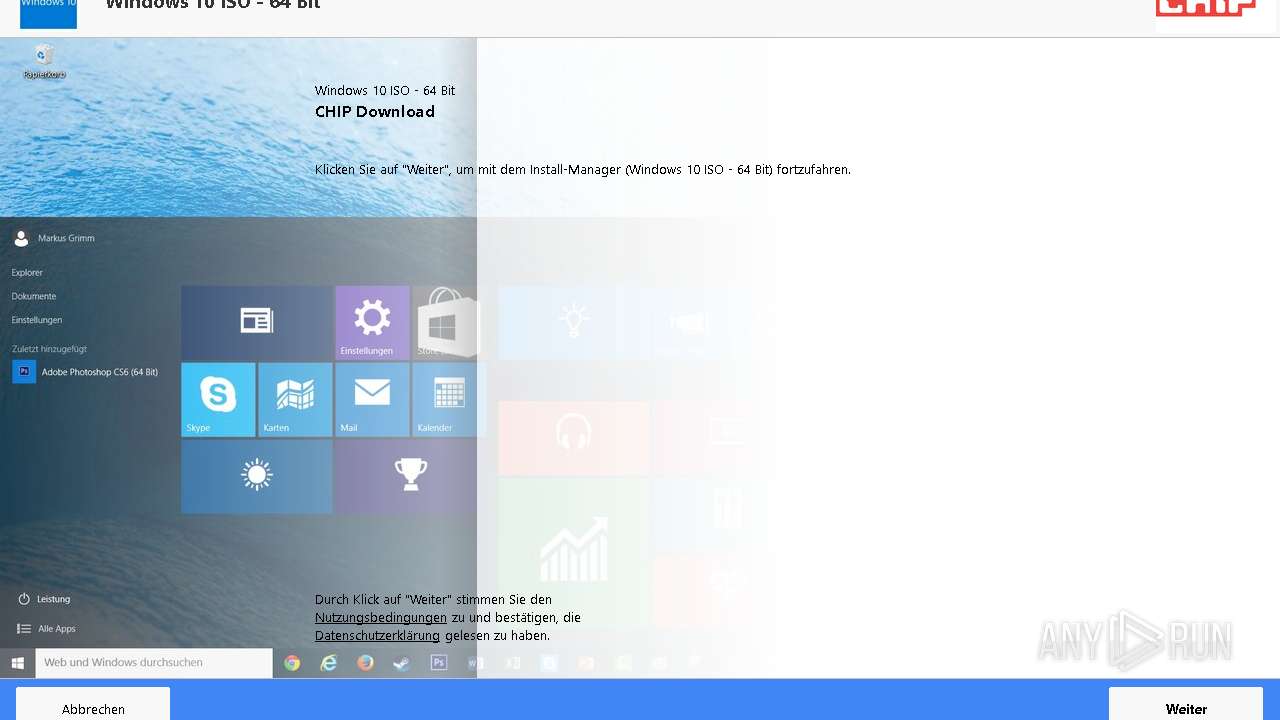The width and height of the screenshot is (1280, 720).
Task: Click the news tile icon
Action: 257,322
